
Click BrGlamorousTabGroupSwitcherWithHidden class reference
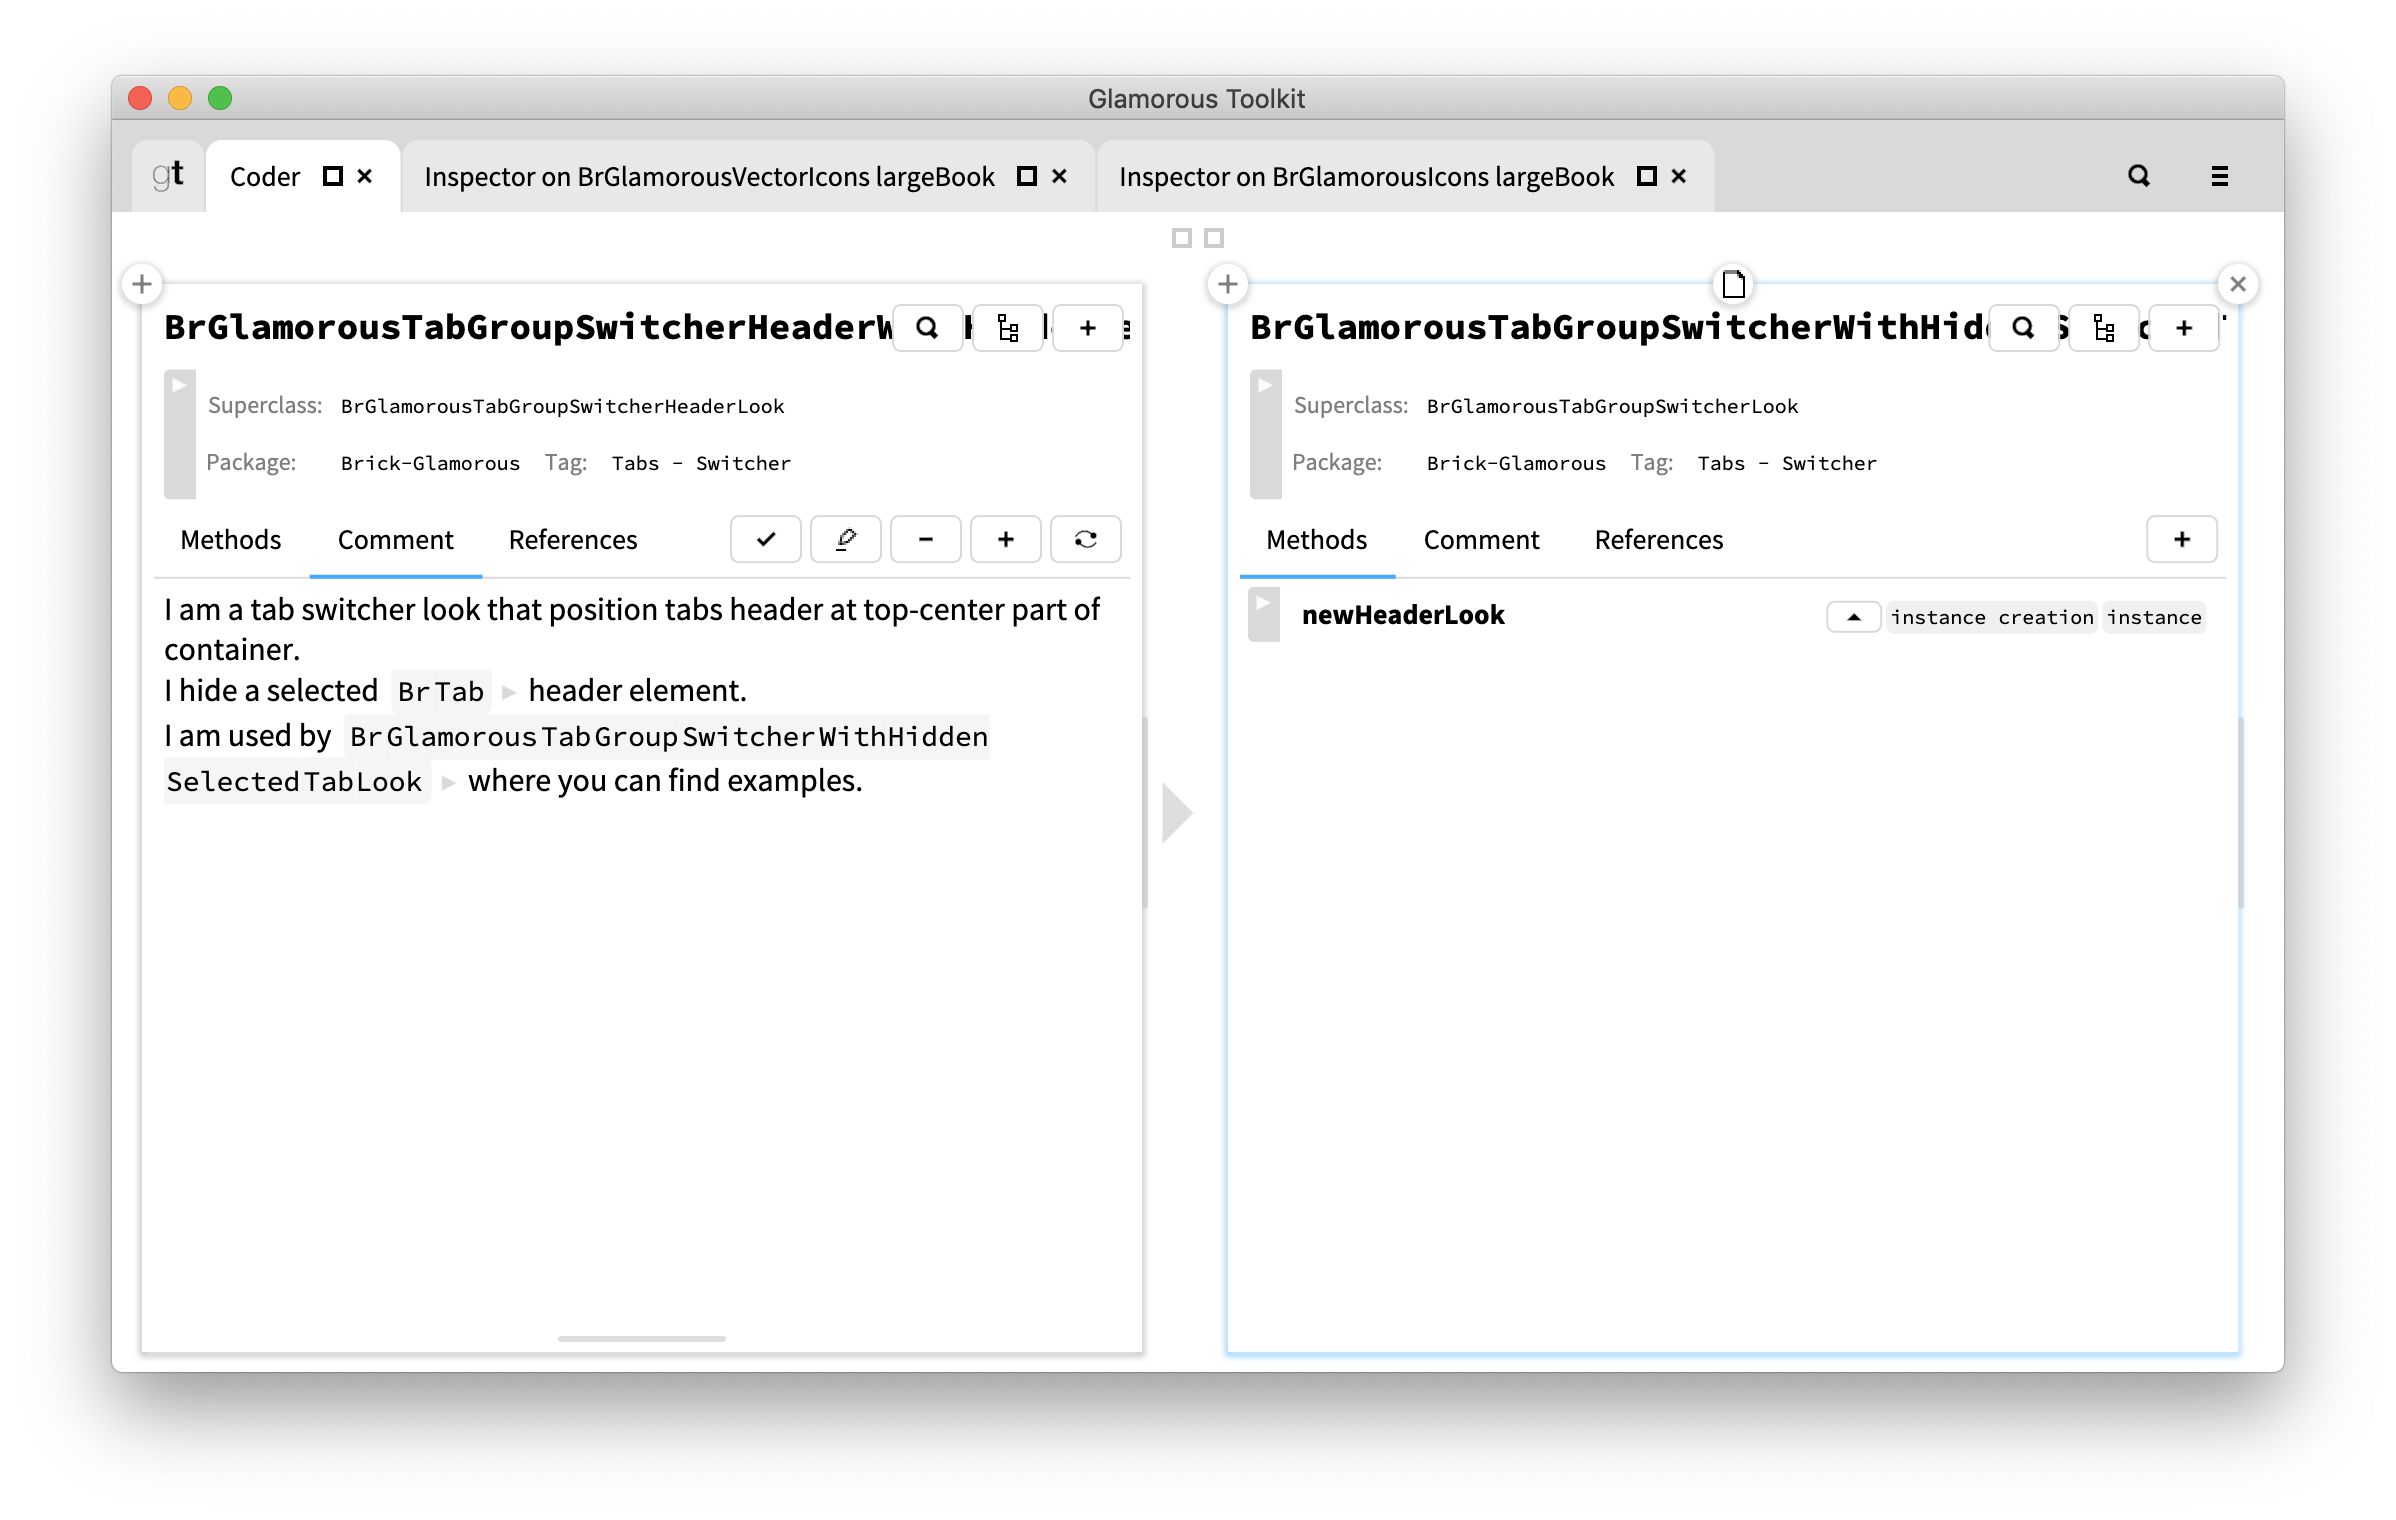click(x=668, y=736)
